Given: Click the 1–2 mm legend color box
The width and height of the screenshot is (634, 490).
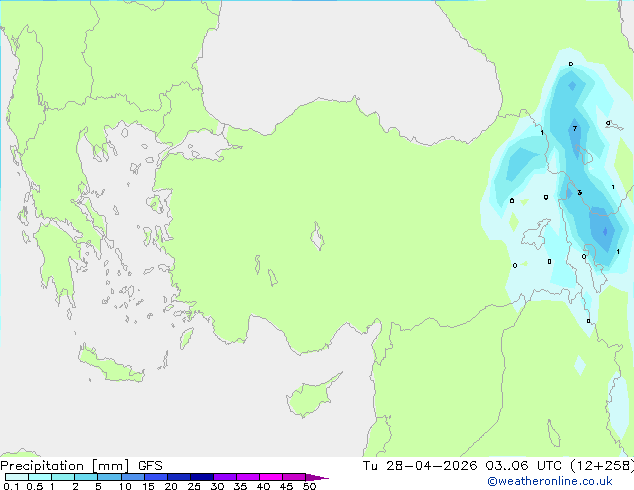Looking at the screenshot, I should (63, 477).
